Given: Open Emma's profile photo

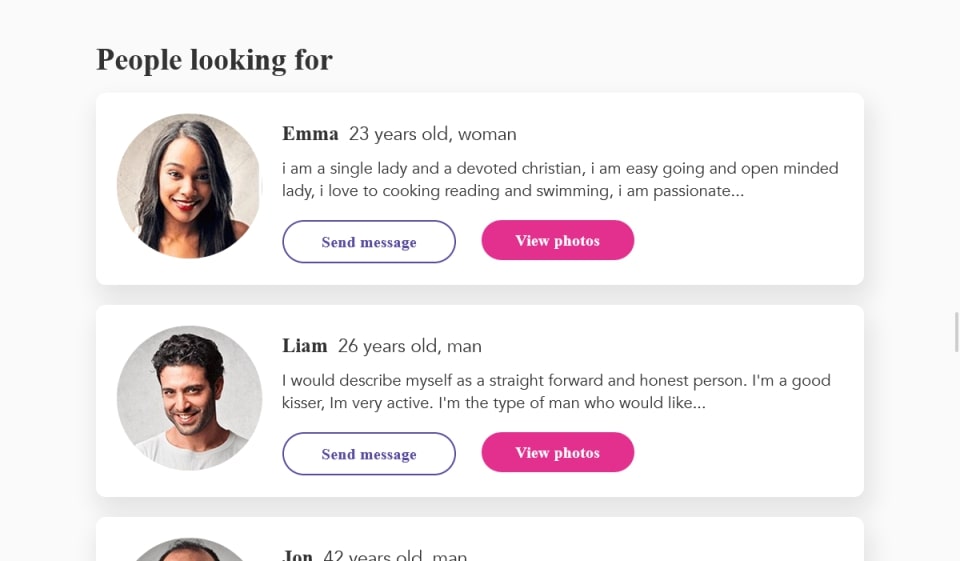Looking at the screenshot, I should (189, 186).
